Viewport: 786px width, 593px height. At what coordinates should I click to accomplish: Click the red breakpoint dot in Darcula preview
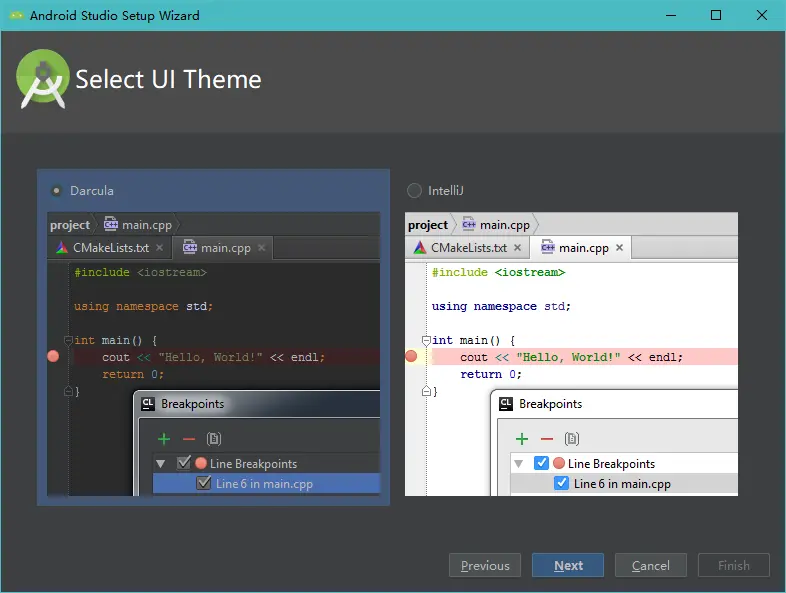[53, 356]
